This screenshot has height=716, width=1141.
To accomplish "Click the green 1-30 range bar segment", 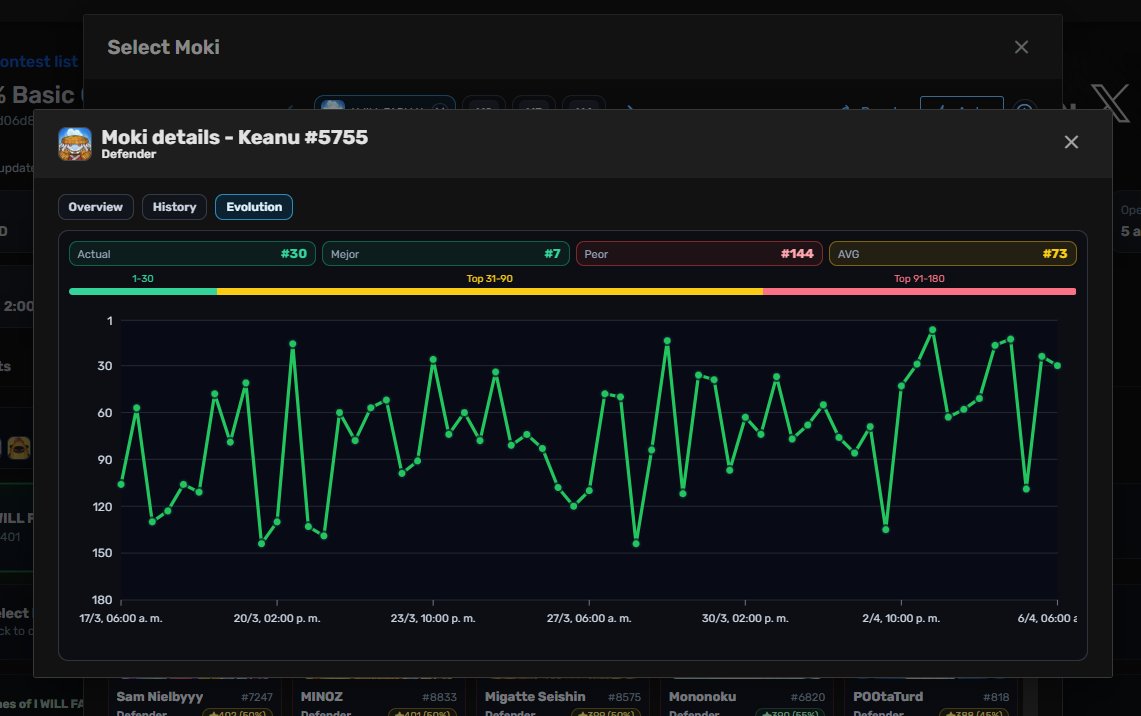I will [x=143, y=291].
